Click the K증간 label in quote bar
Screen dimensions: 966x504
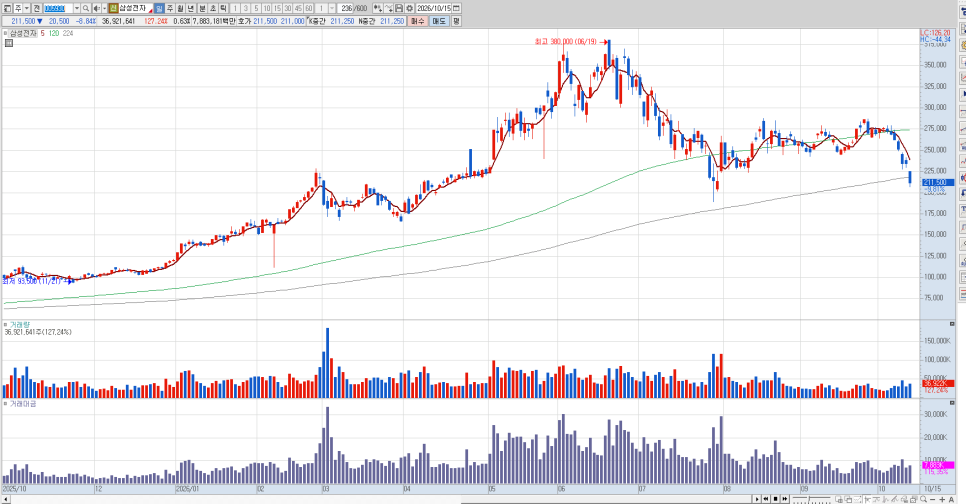pos(318,21)
